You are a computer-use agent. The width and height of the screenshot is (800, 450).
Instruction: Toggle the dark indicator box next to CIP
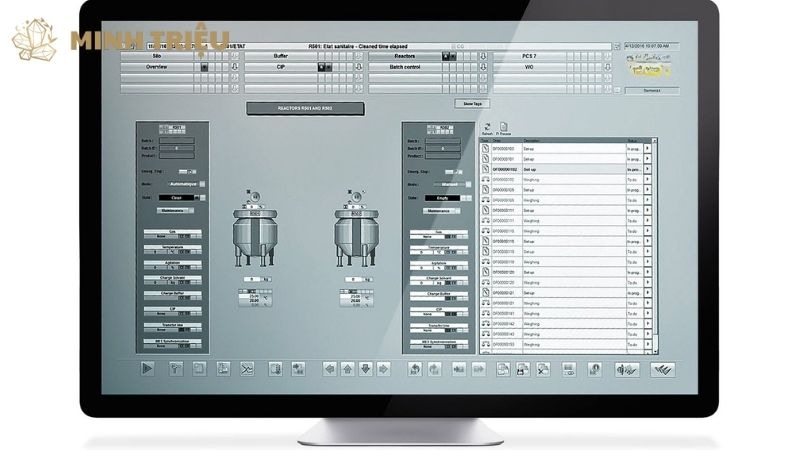click(323, 67)
